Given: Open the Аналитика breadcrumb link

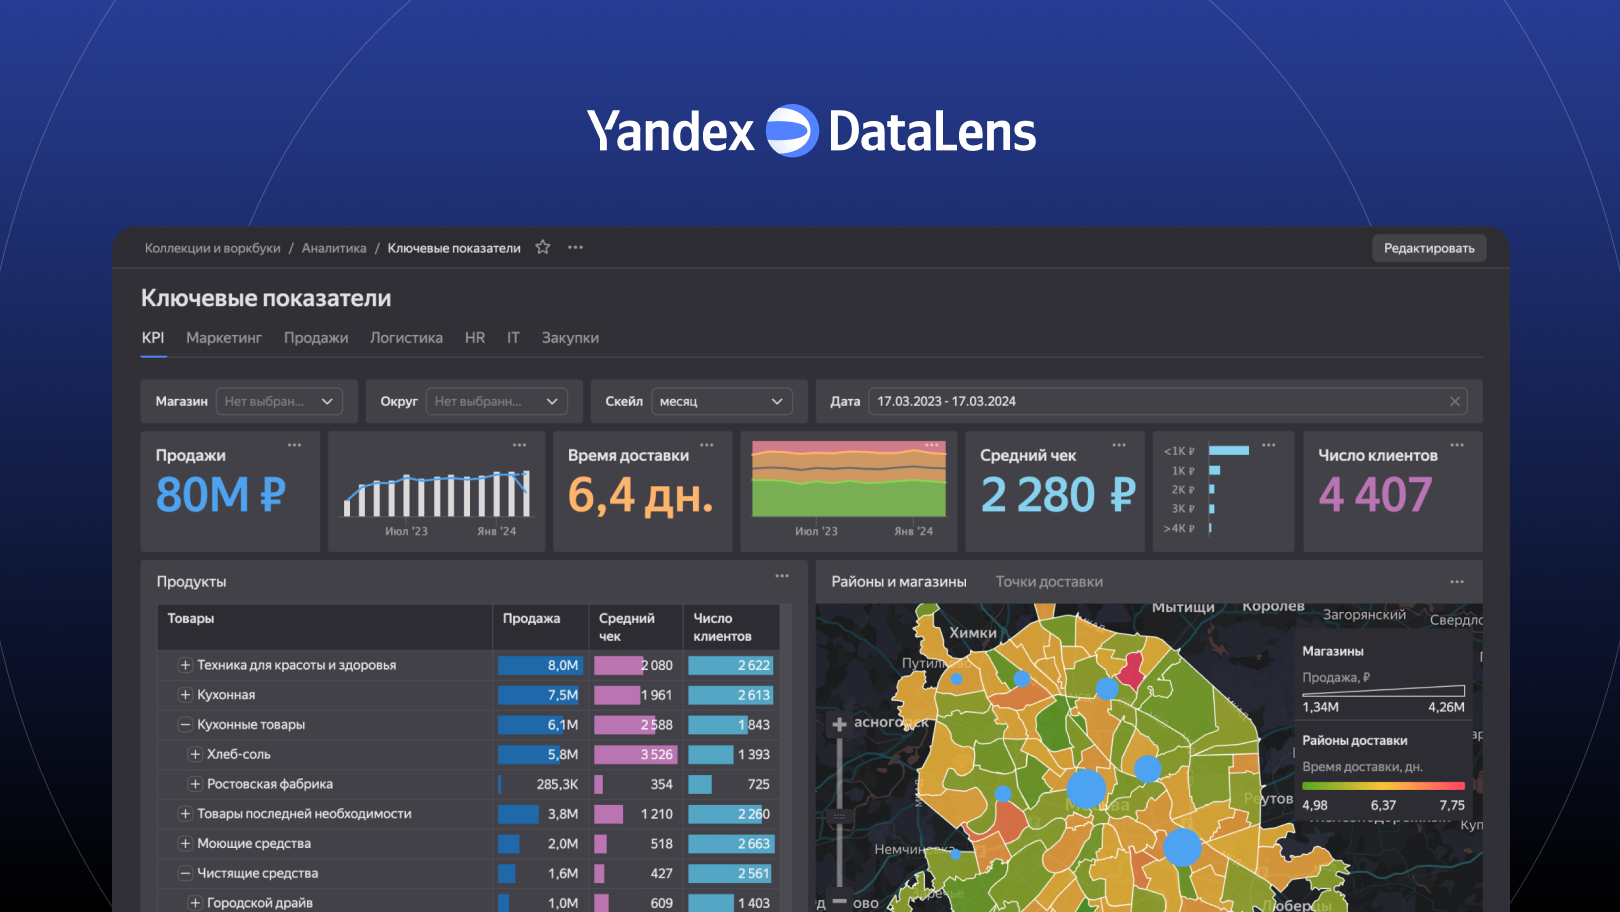Looking at the screenshot, I should click(334, 247).
